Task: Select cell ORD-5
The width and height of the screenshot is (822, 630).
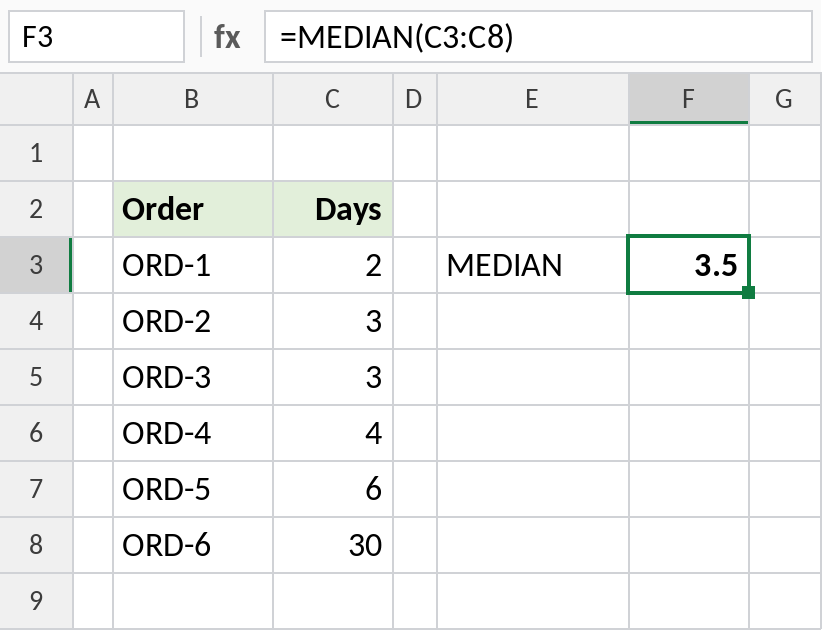Action: point(193,490)
